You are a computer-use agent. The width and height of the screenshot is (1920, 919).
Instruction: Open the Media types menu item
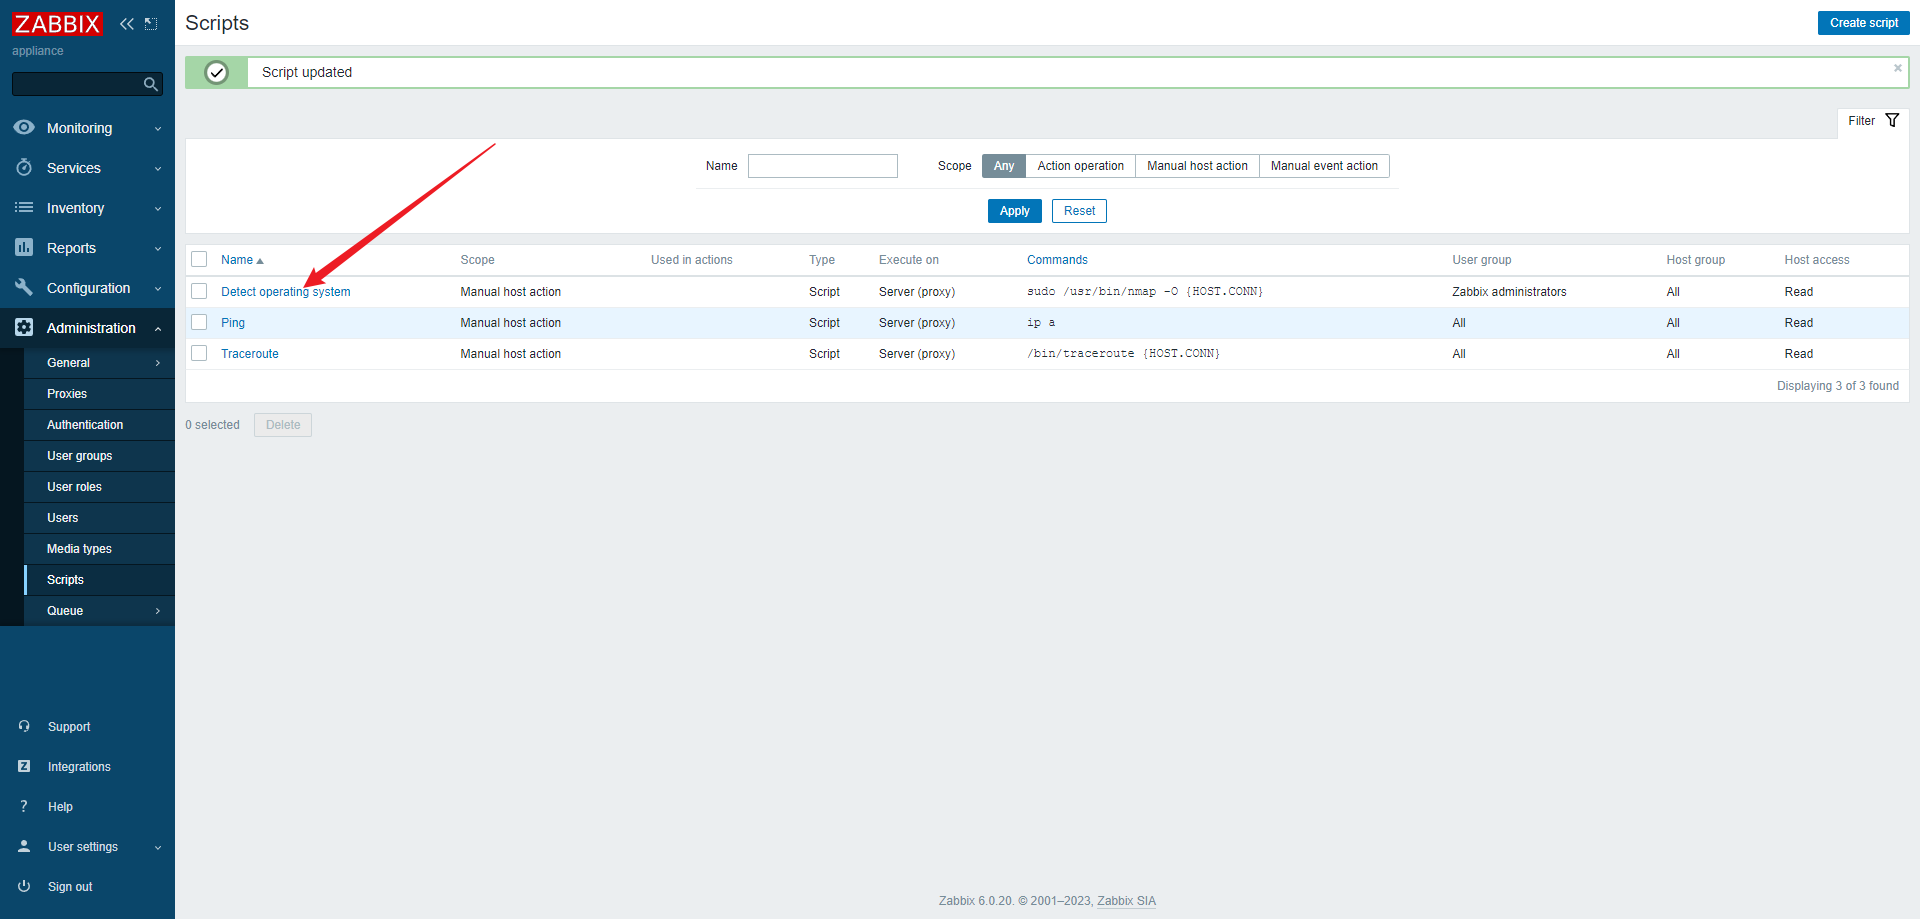coord(99,549)
